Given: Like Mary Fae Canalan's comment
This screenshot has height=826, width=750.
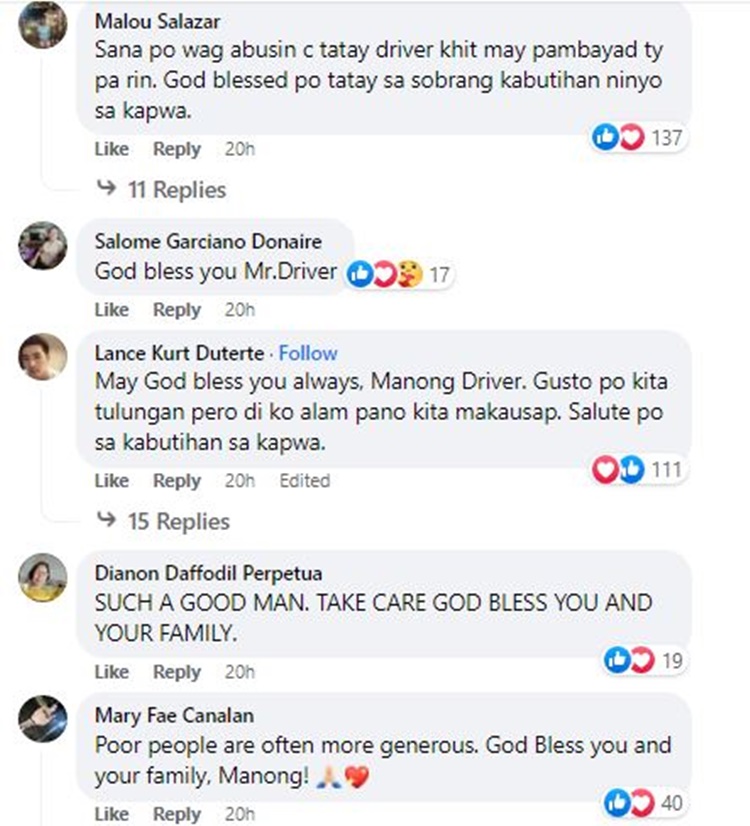Looking at the screenshot, I should tap(112, 814).
